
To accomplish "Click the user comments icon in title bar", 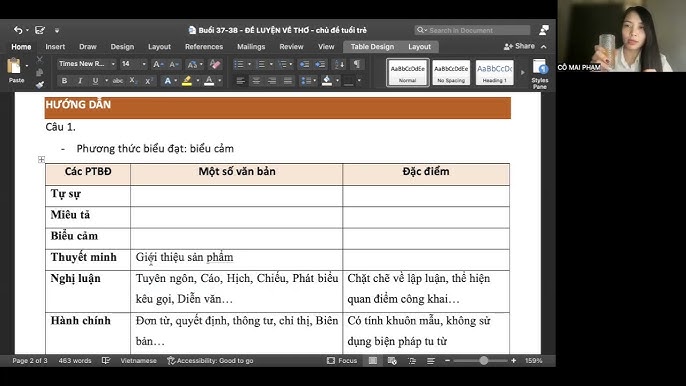I will (544, 30).
